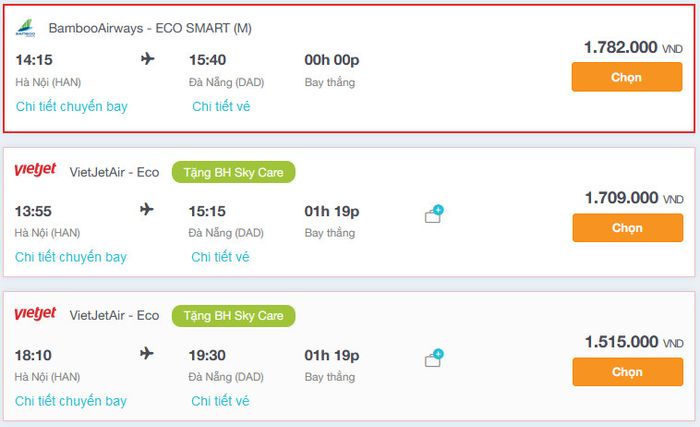The width and height of the screenshot is (700, 427).
Task: Open Chi tiết vé for the 13:55 flight
Action: (x=221, y=257)
